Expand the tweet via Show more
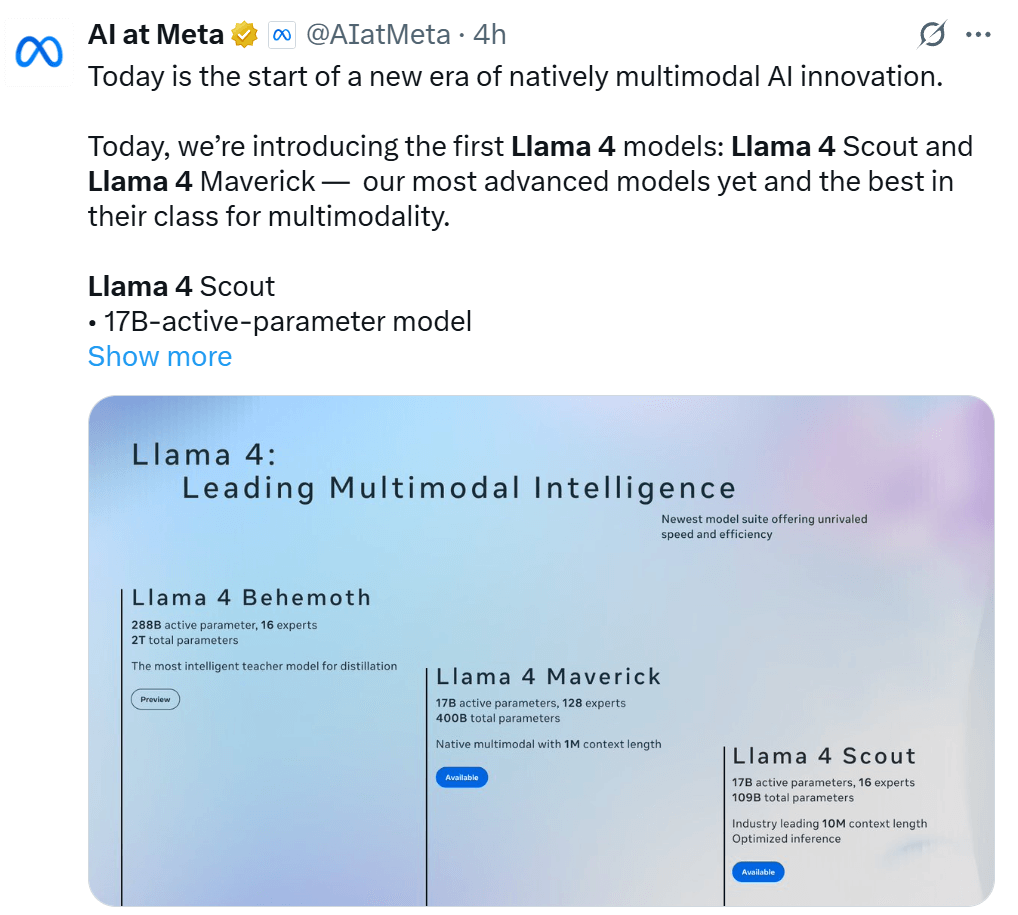Screen dimensions: 1018x915 pyautogui.click(x=159, y=356)
